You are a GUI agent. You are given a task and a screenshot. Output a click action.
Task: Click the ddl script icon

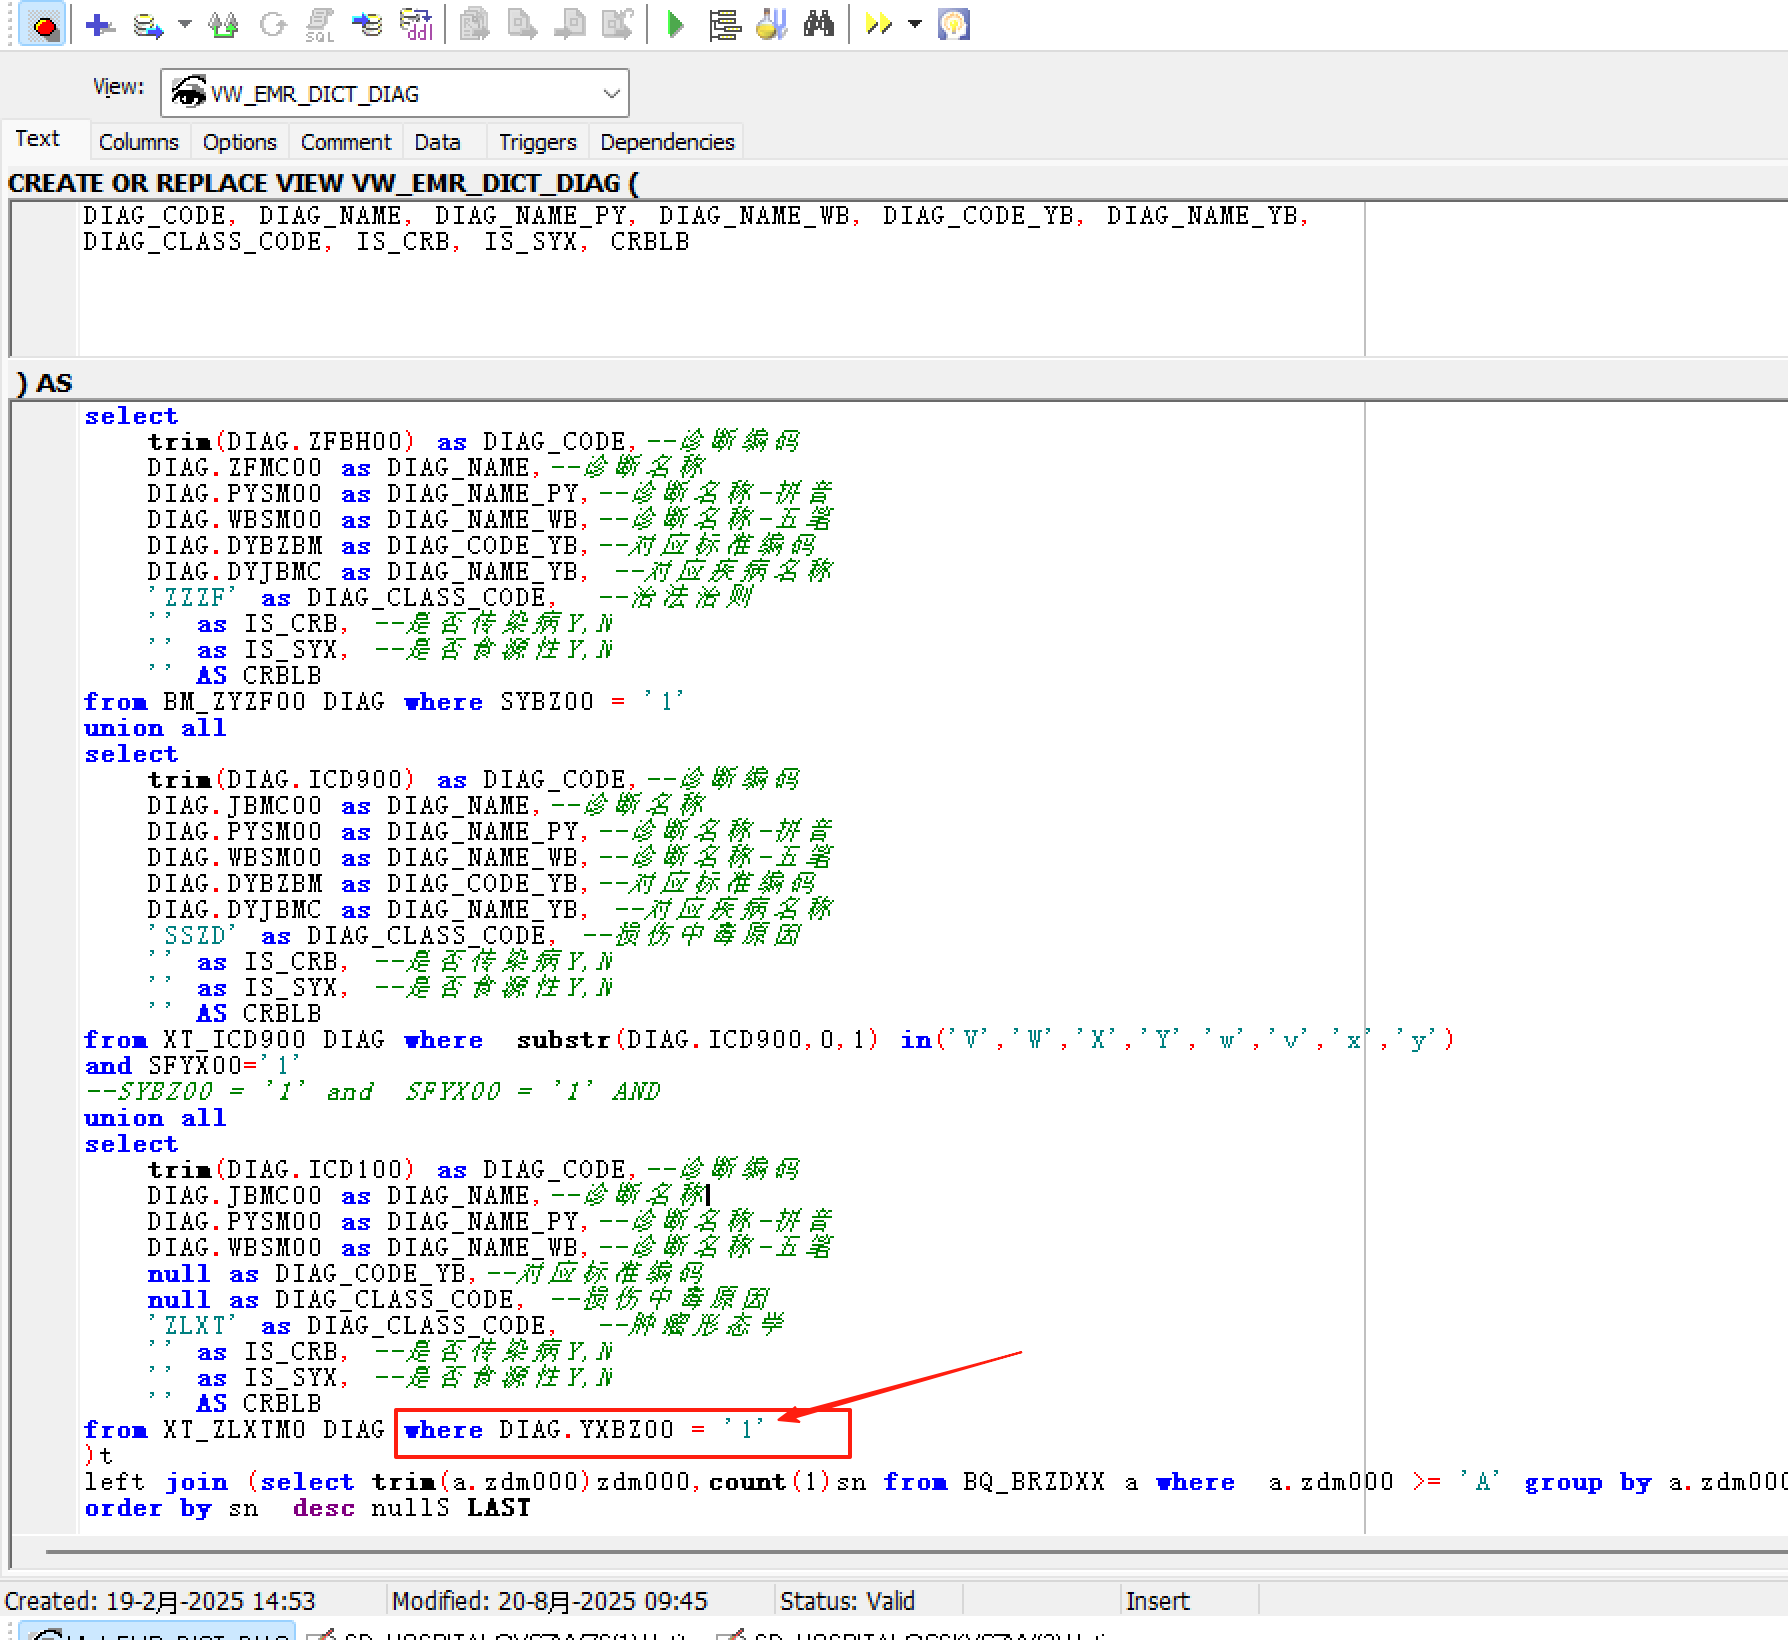pyautogui.click(x=416, y=25)
